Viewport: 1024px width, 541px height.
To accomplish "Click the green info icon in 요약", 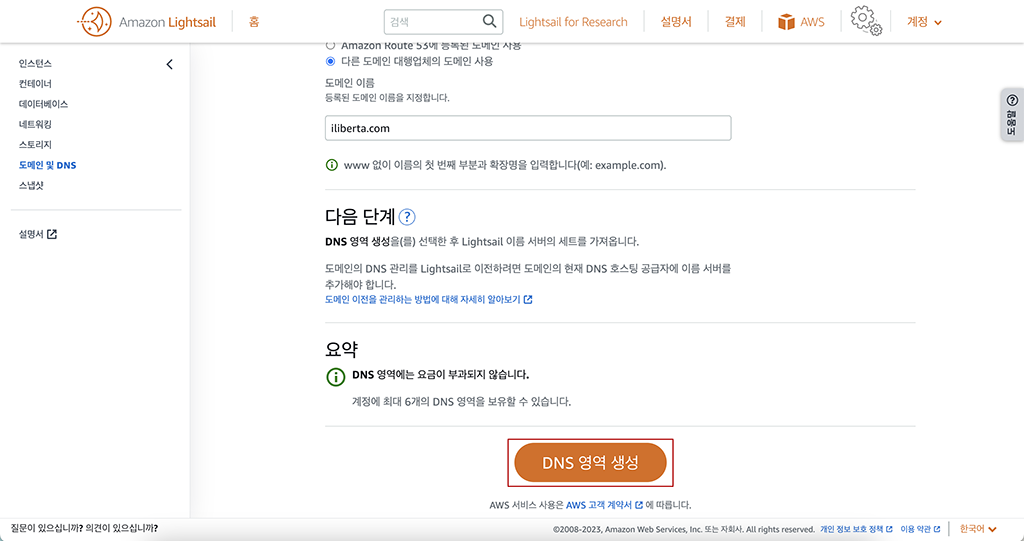I will [x=336, y=377].
